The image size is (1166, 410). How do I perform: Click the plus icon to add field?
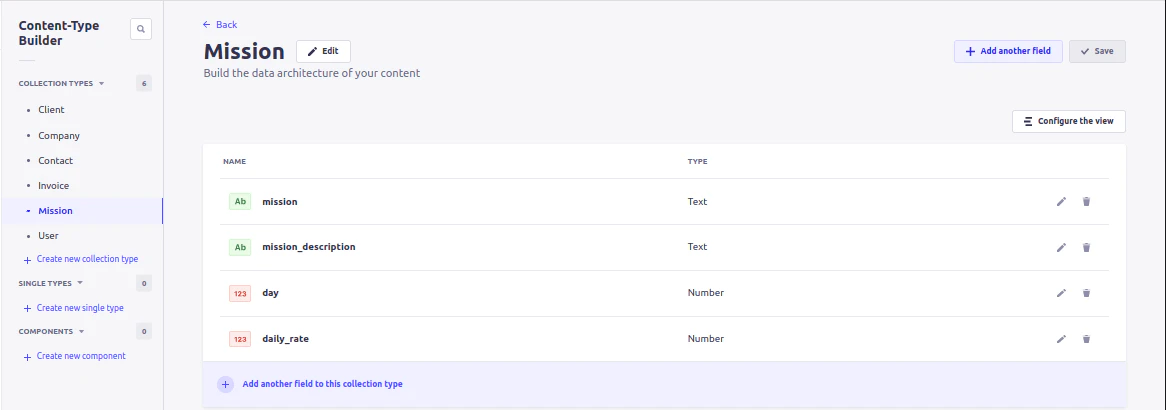[x=225, y=384]
